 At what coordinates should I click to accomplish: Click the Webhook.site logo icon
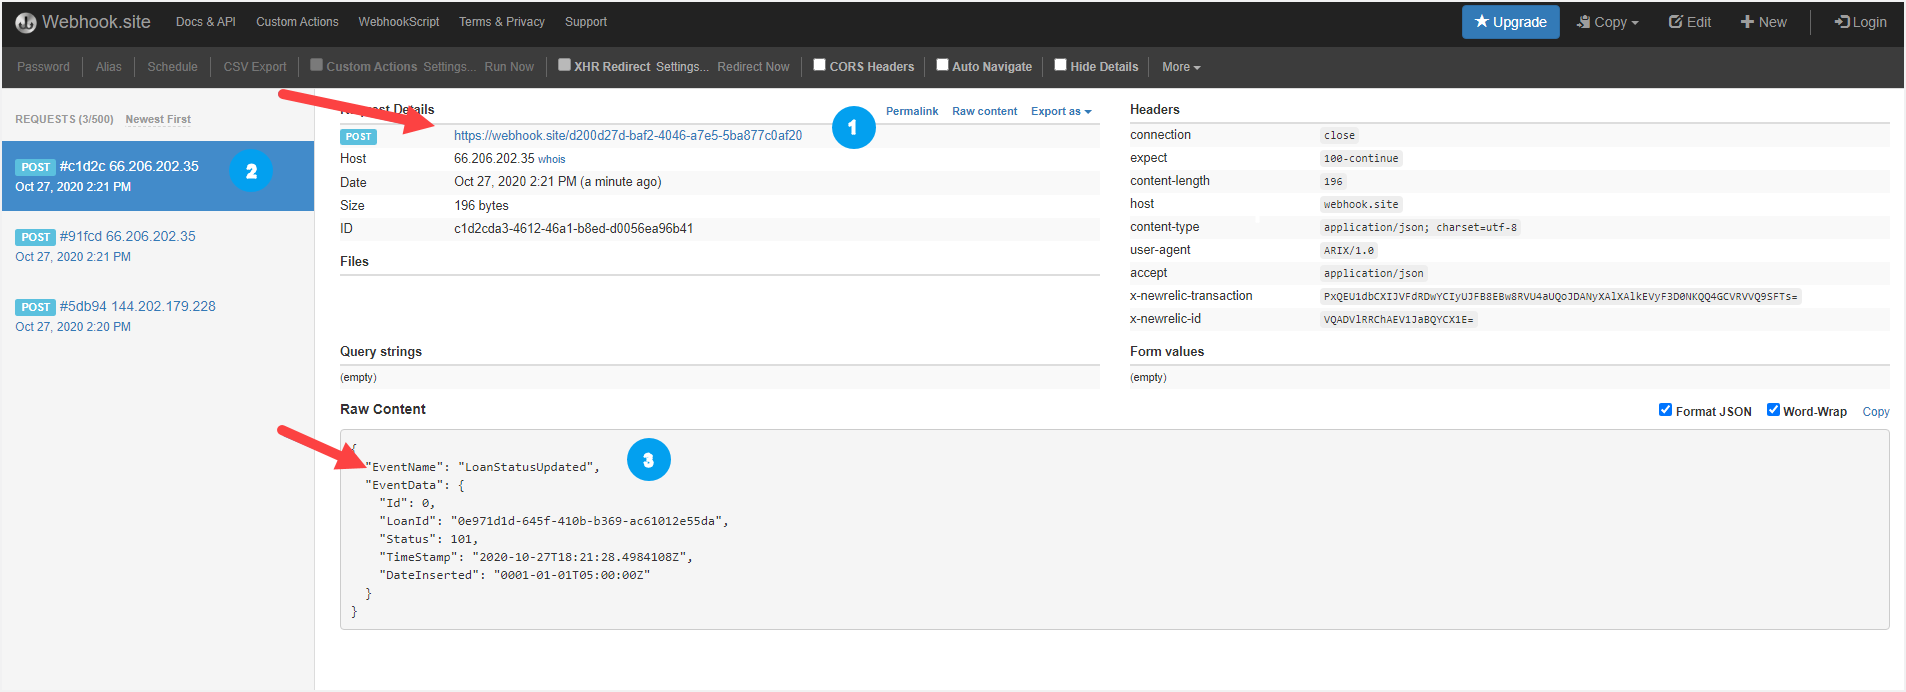pos(26,22)
